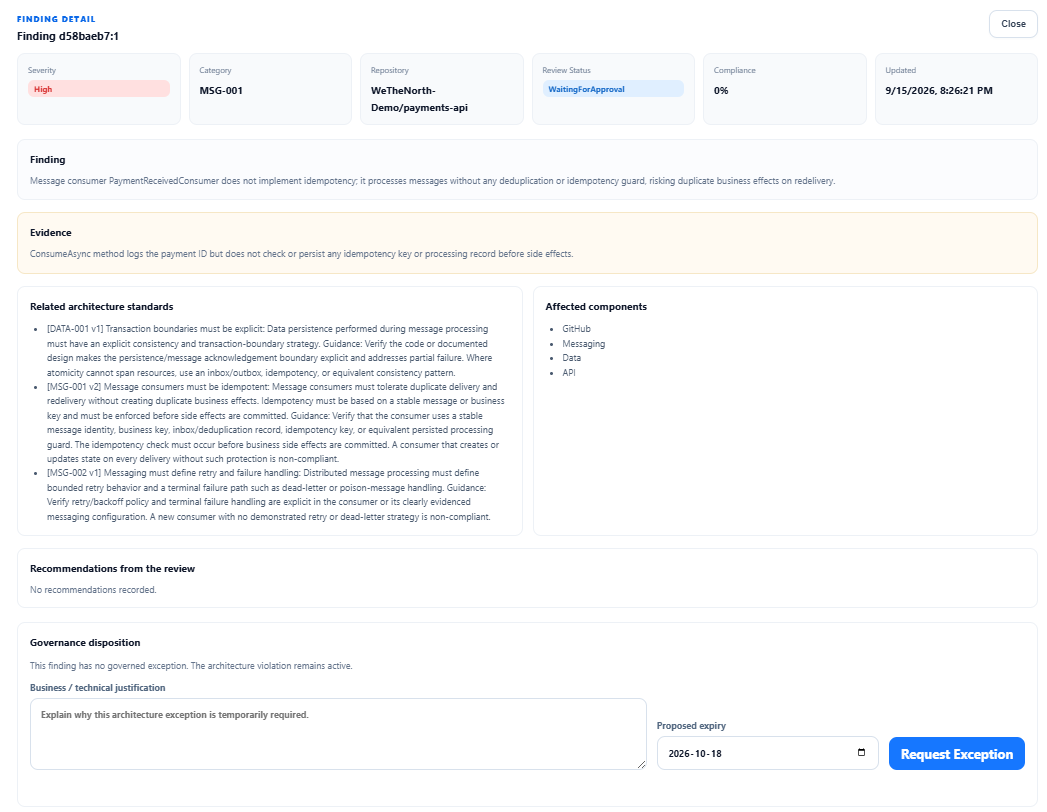Click the resize handle of the justification box
This screenshot has height=812, width=1047.
coord(642,765)
